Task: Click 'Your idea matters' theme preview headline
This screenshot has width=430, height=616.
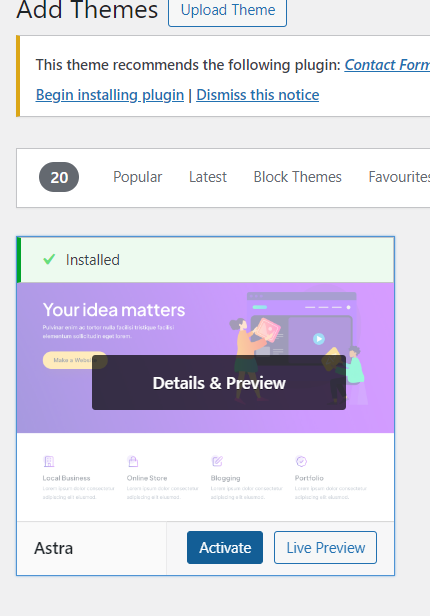Action: (114, 310)
